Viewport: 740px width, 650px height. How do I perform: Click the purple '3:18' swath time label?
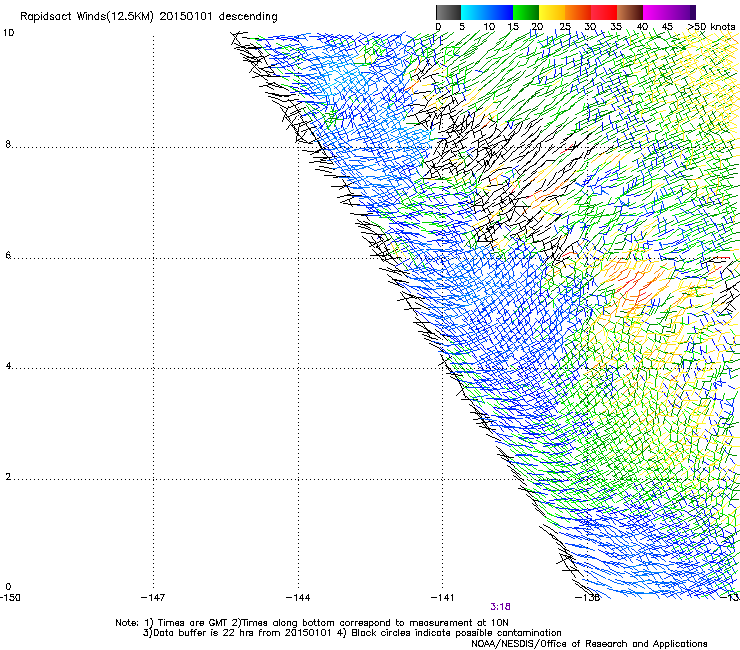500,607
